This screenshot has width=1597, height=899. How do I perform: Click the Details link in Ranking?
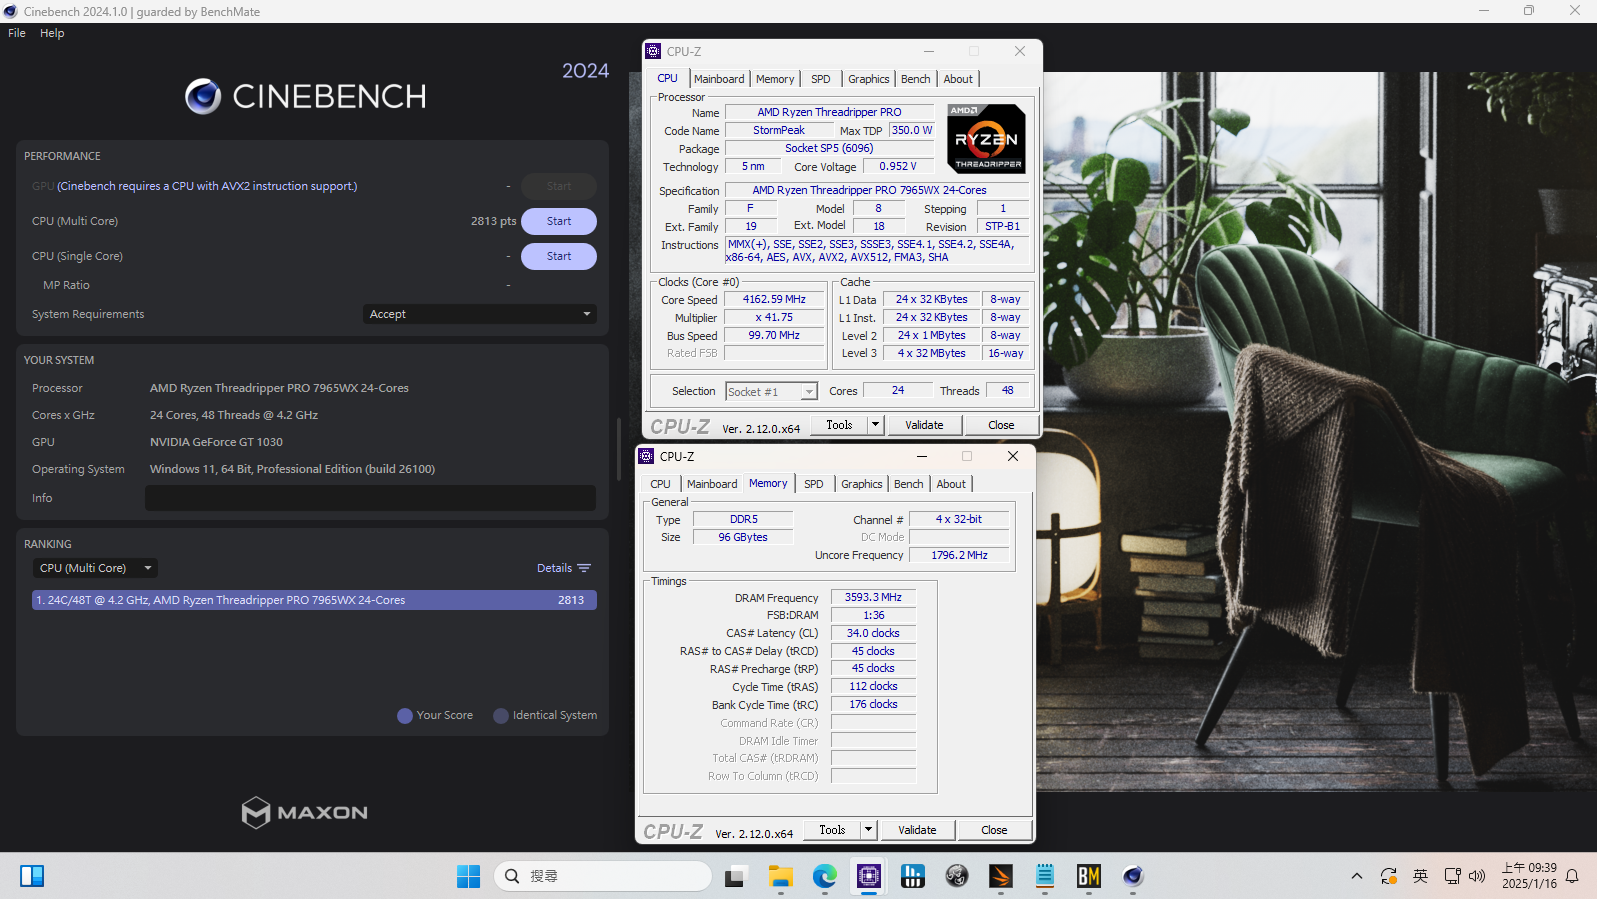[554, 568]
